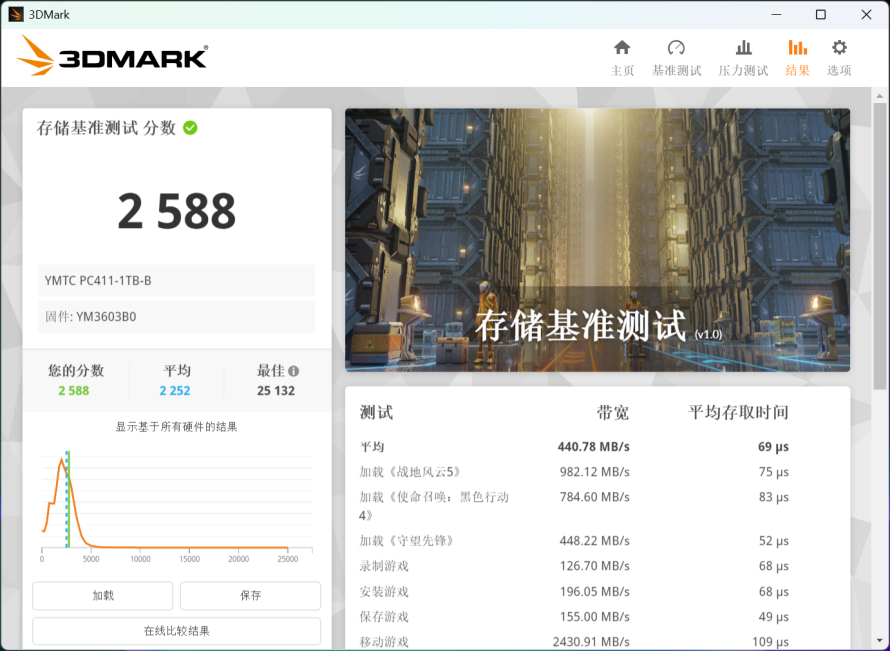The image size is (890, 651).
Task: Click the orange 结果 results icon
Action: click(x=797, y=57)
